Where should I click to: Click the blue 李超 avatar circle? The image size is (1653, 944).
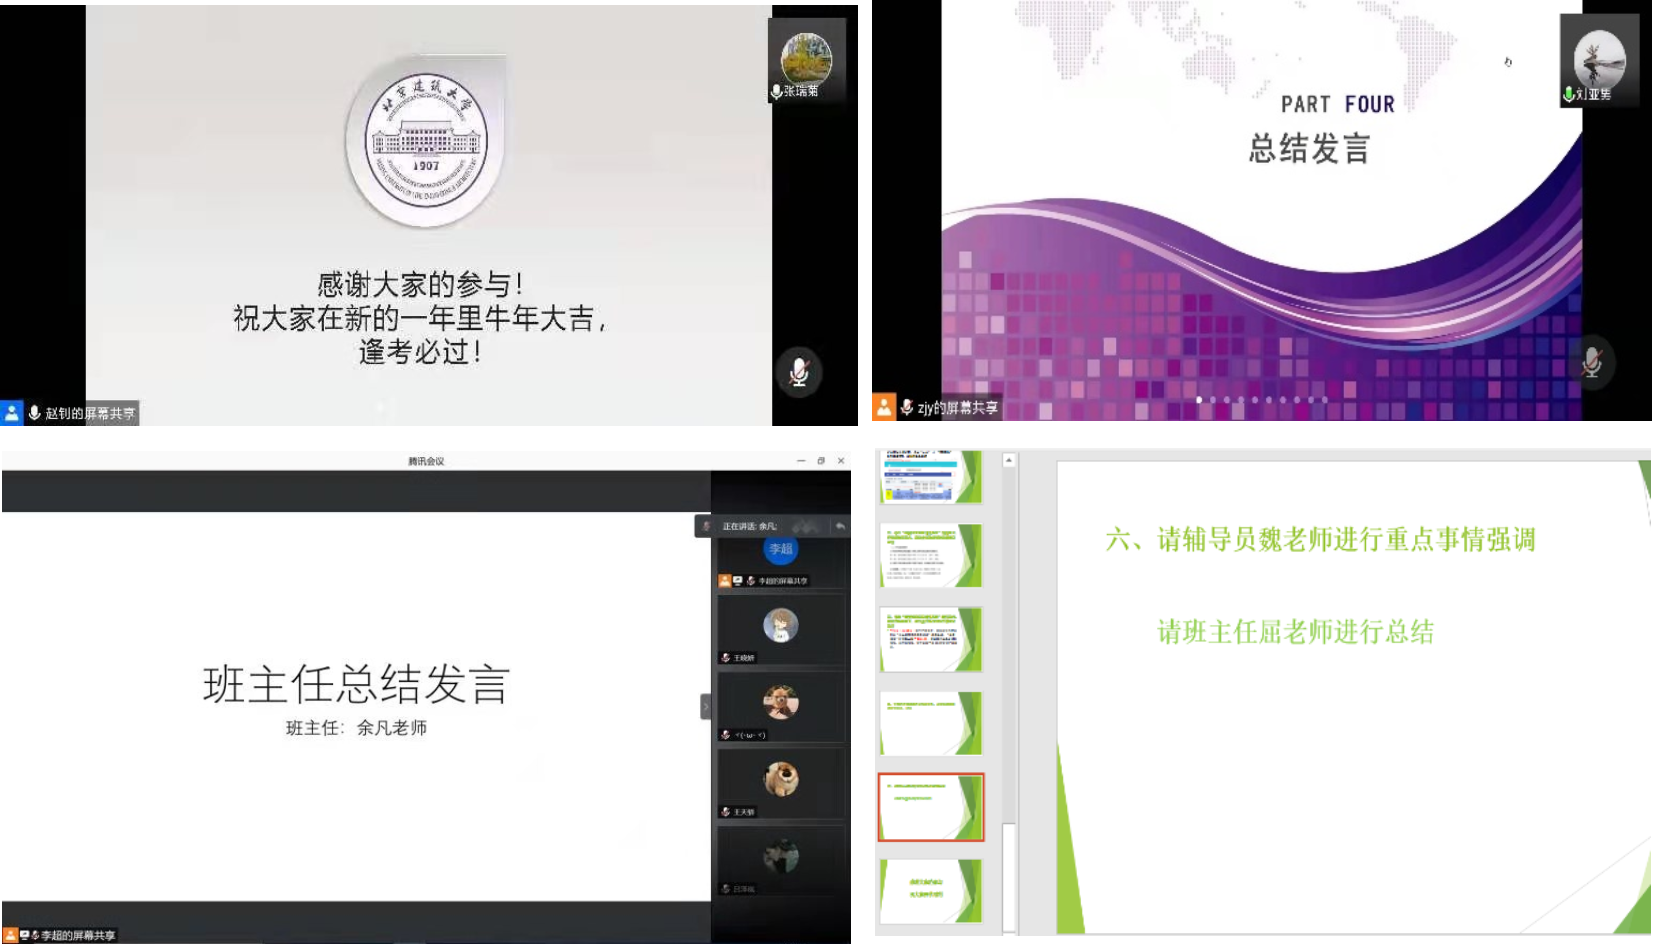pyautogui.click(x=781, y=549)
